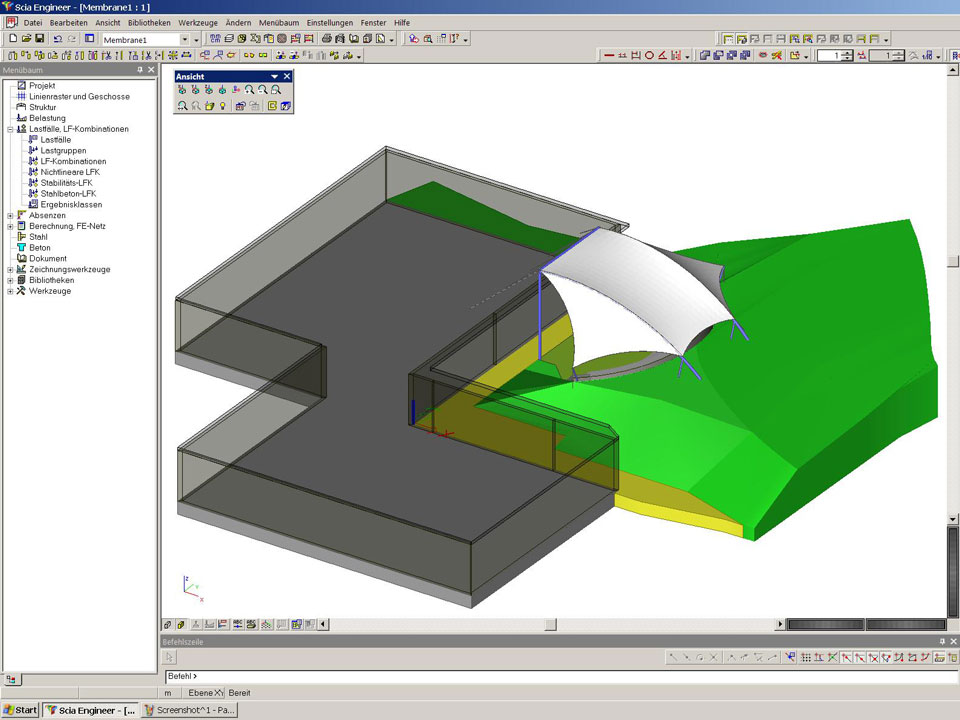The image size is (960, 720).
Task: Click the Windows Start button
Action: tap(20, 710)
